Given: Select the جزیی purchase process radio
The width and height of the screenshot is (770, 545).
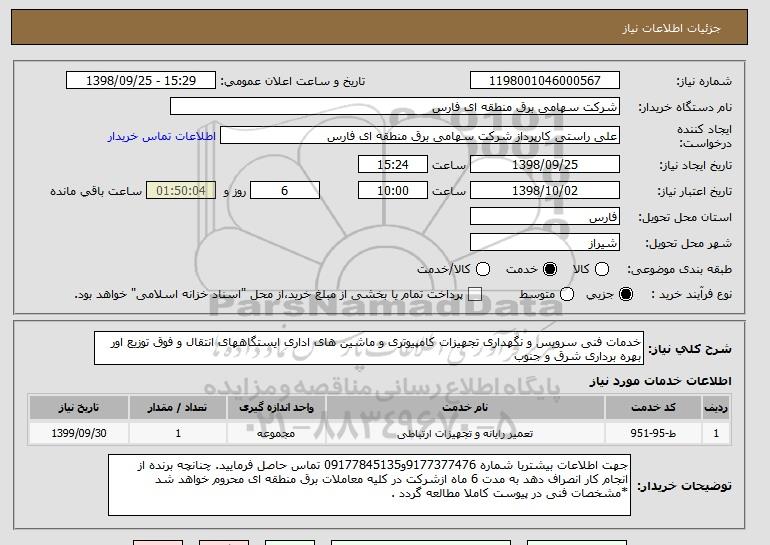Looking at the screenshot, I should point(626,294).
